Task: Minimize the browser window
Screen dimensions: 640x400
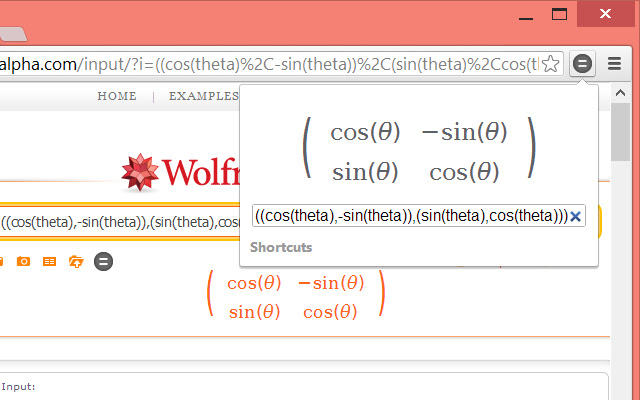Action: (526, 16)
